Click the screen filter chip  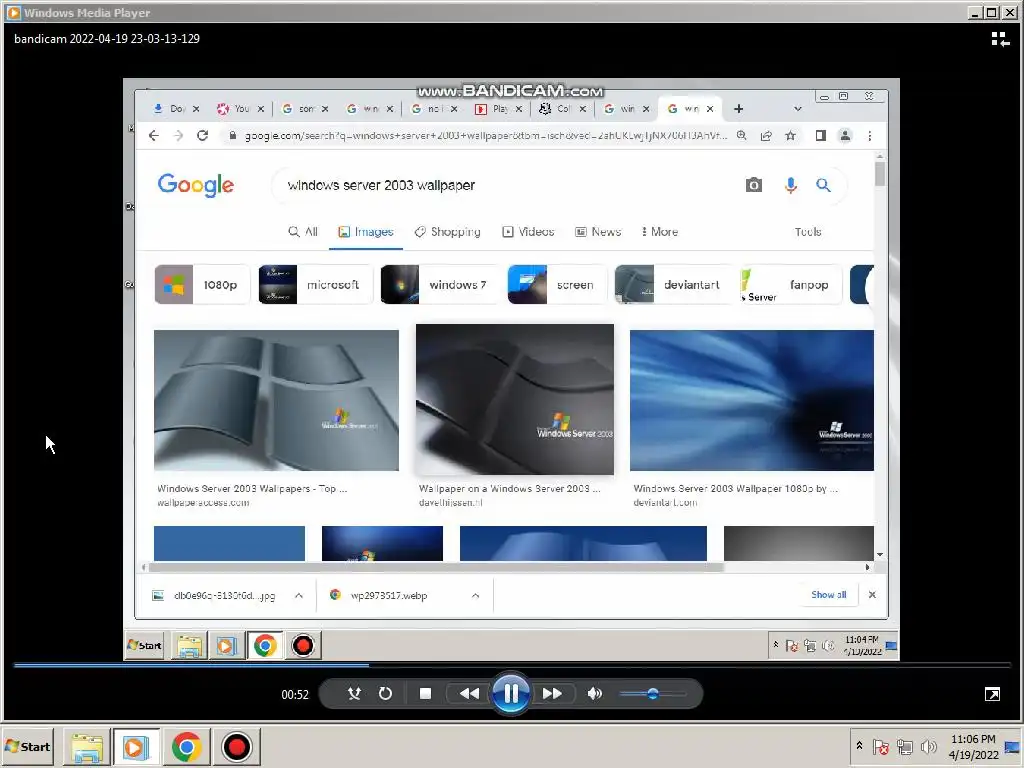click(x=556, y=285)
